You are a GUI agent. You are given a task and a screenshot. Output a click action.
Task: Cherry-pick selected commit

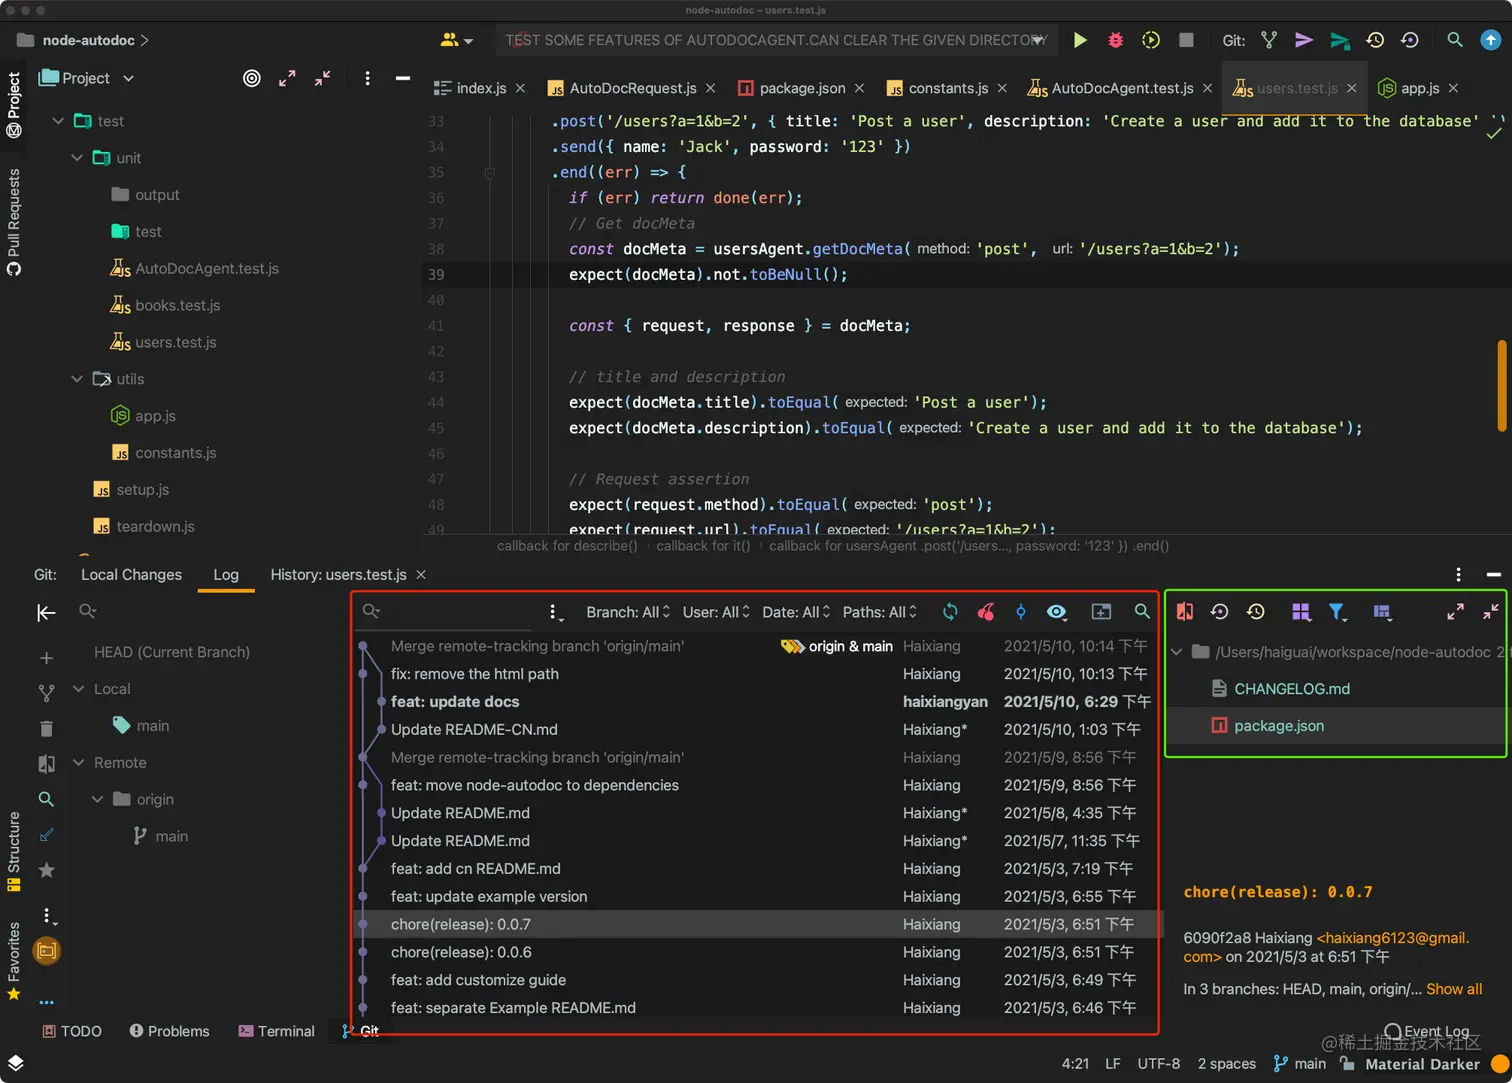pyautogui.click(x=986, y=612)
